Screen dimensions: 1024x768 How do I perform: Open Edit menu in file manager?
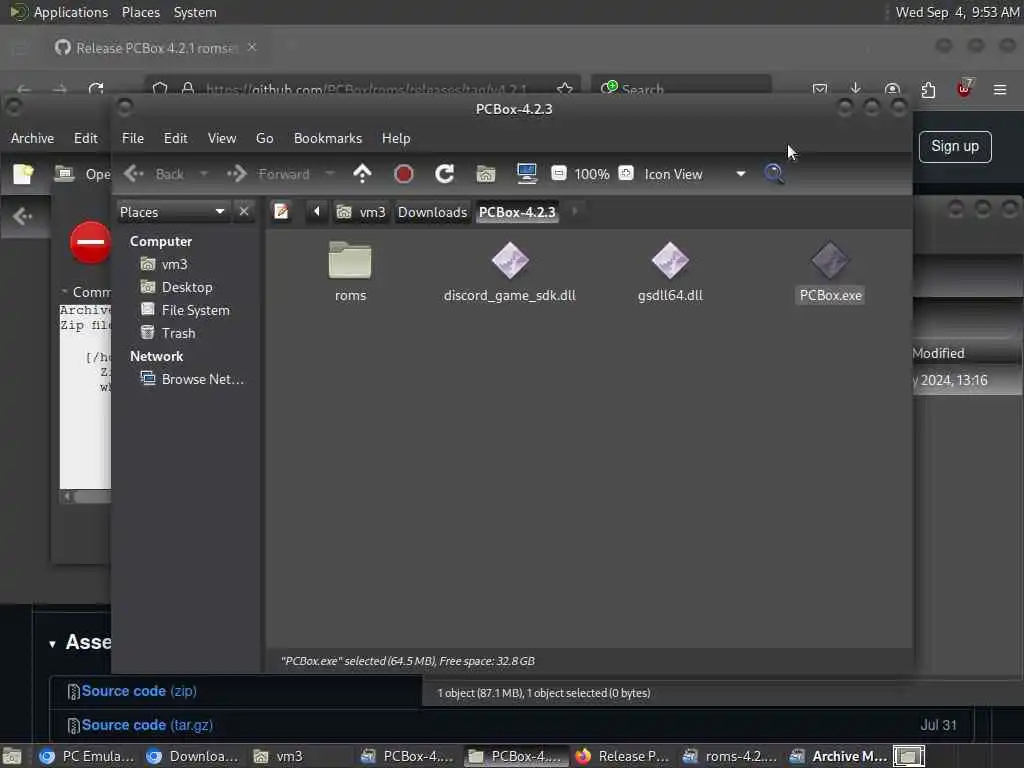pyautogui.click(x=175, y=138)
